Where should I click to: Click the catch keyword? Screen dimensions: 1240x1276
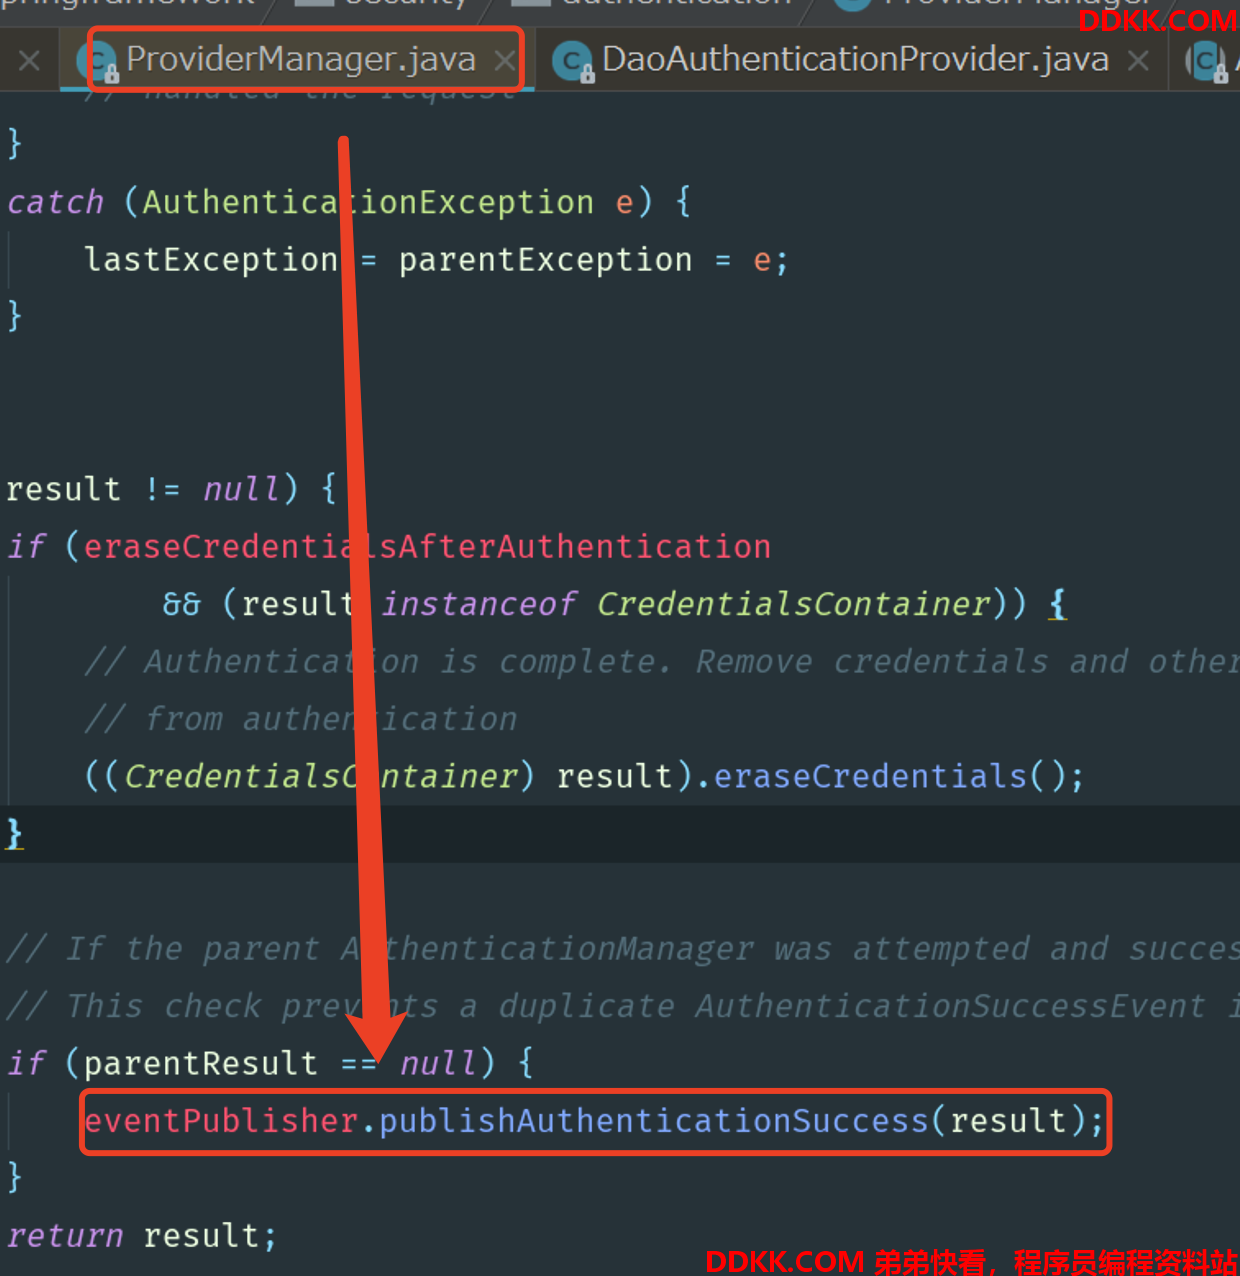[x=56, y=203]
